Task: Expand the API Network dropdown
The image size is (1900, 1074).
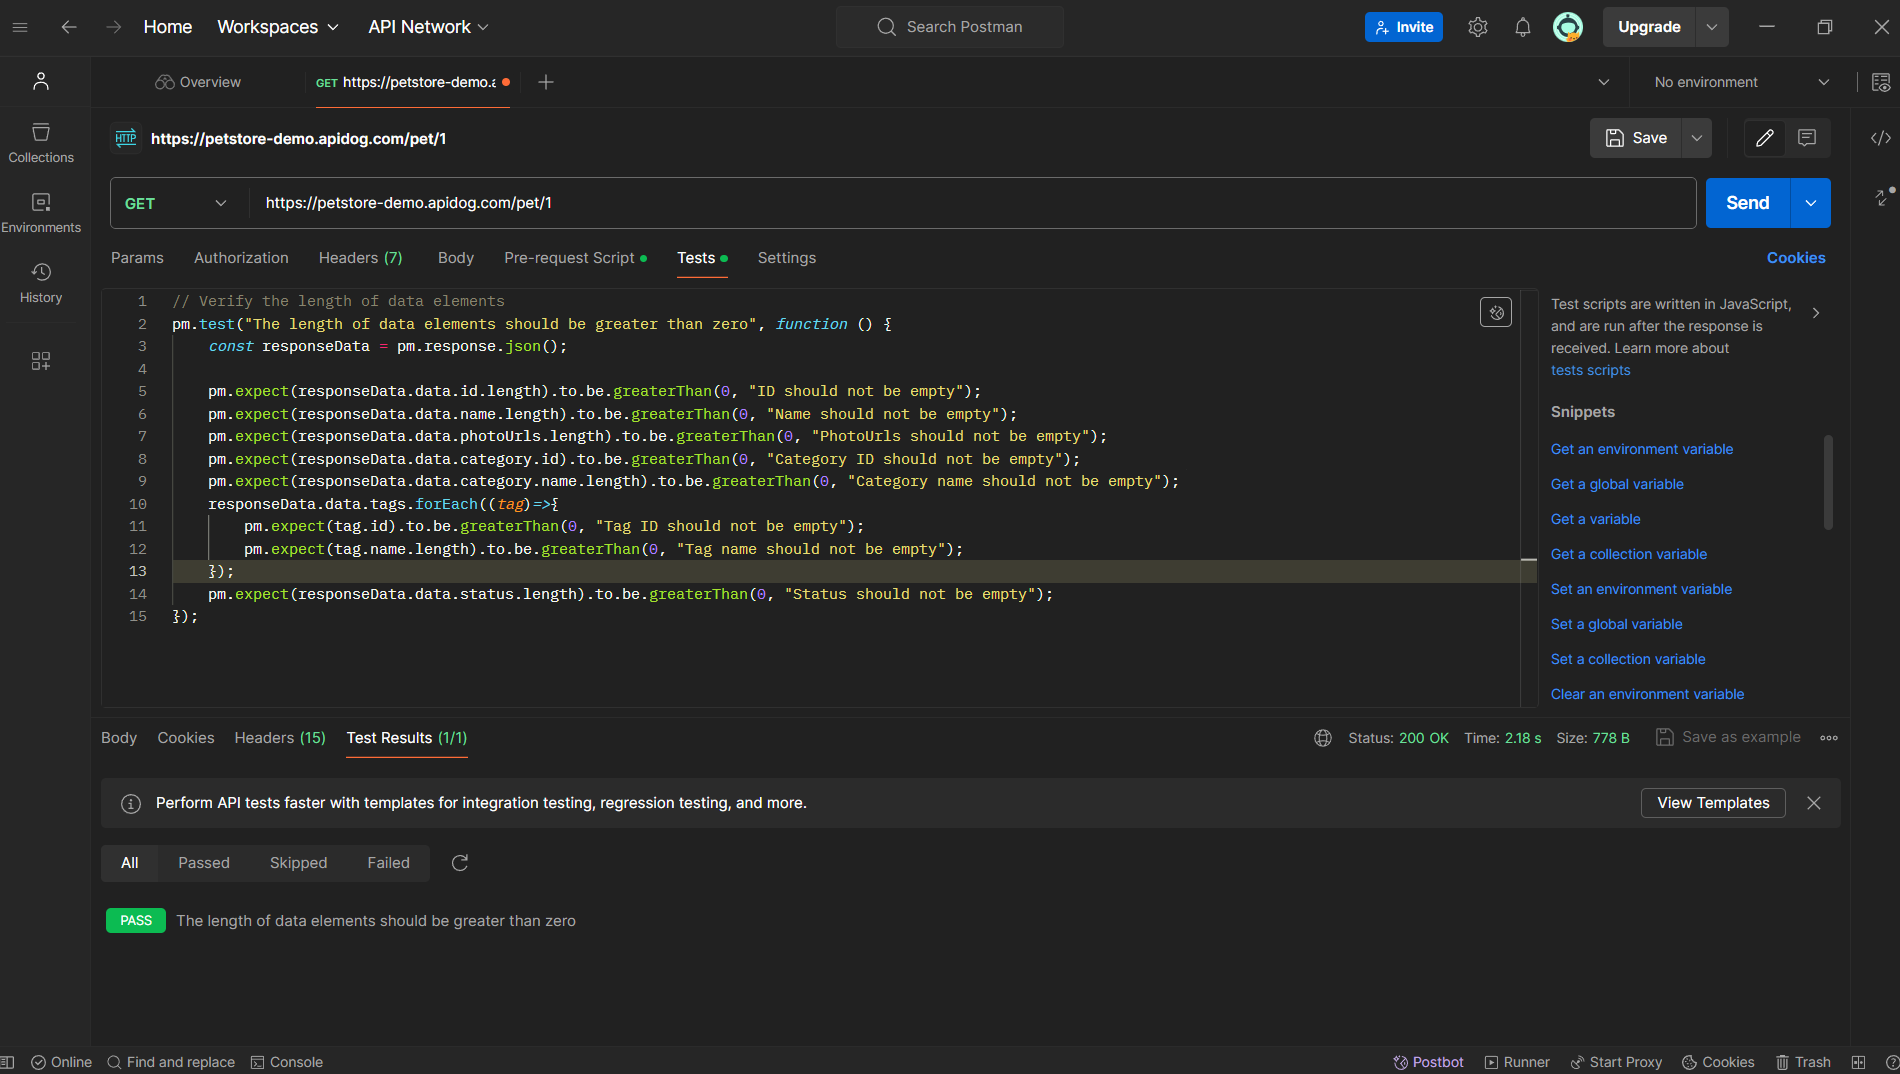Action: pyautogui.click(x=429, y=27)
